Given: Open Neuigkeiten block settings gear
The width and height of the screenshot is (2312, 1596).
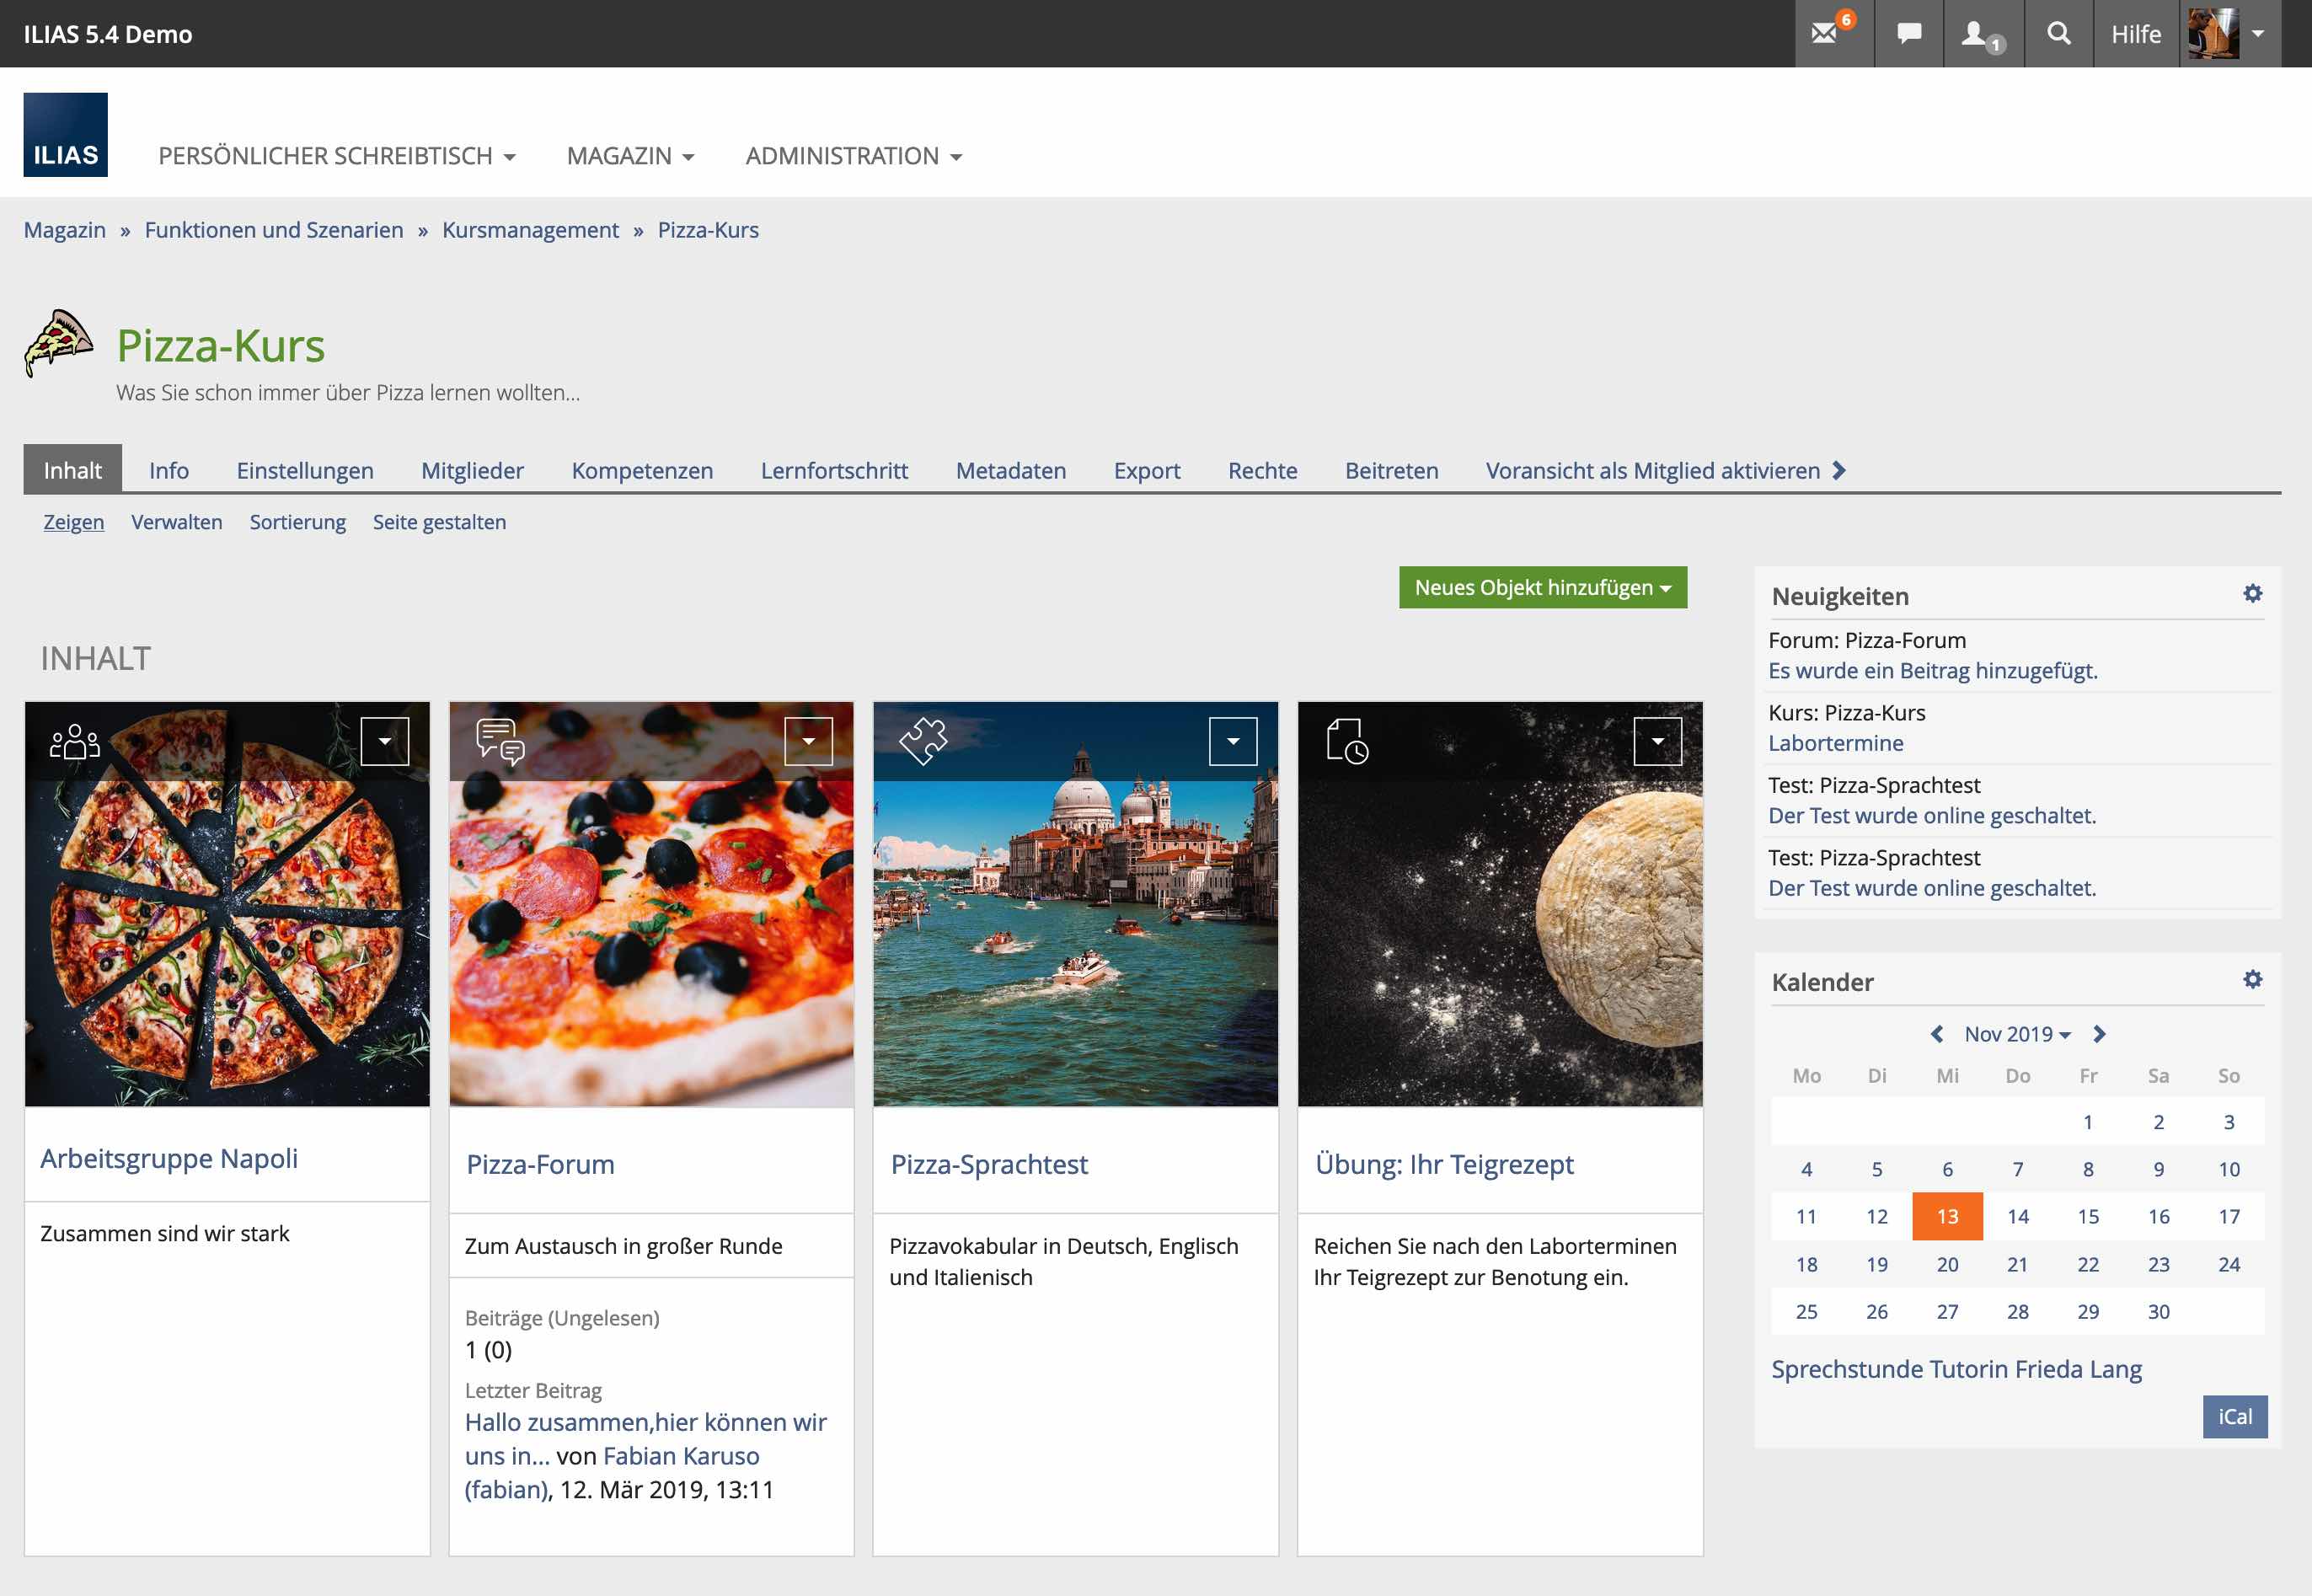Looking at the screenshot, I should 2252,594.
